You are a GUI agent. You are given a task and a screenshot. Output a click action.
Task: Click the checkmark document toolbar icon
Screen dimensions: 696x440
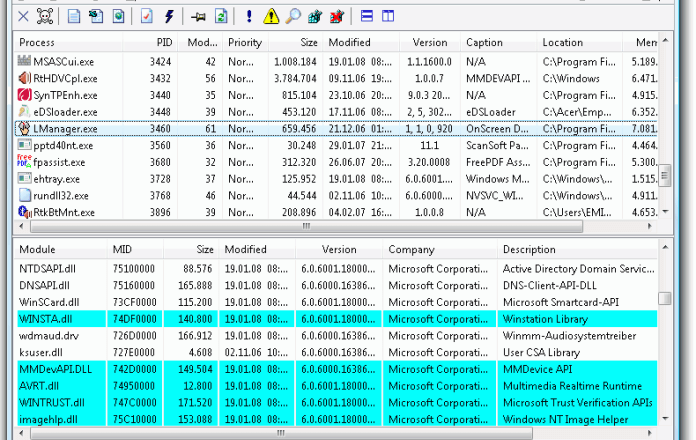147,16
